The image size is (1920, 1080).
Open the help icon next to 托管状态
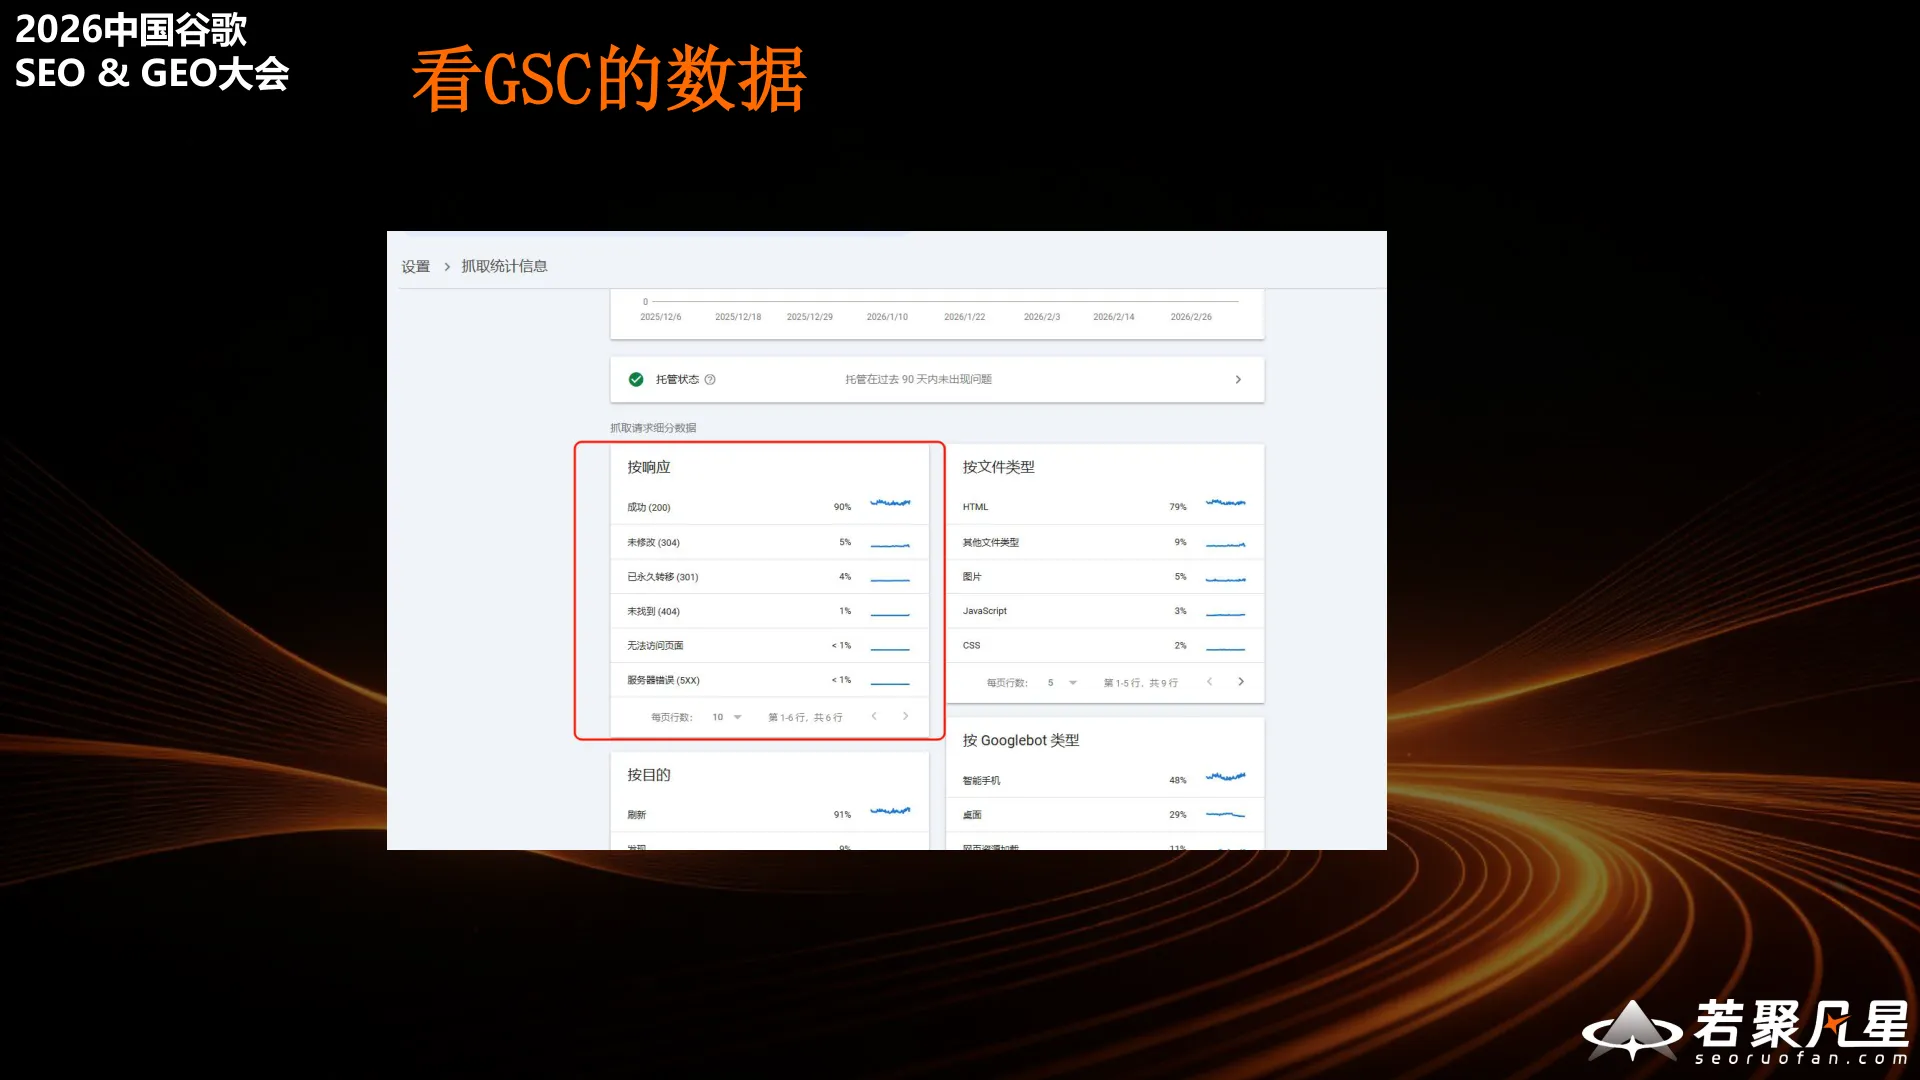(710, 380)
